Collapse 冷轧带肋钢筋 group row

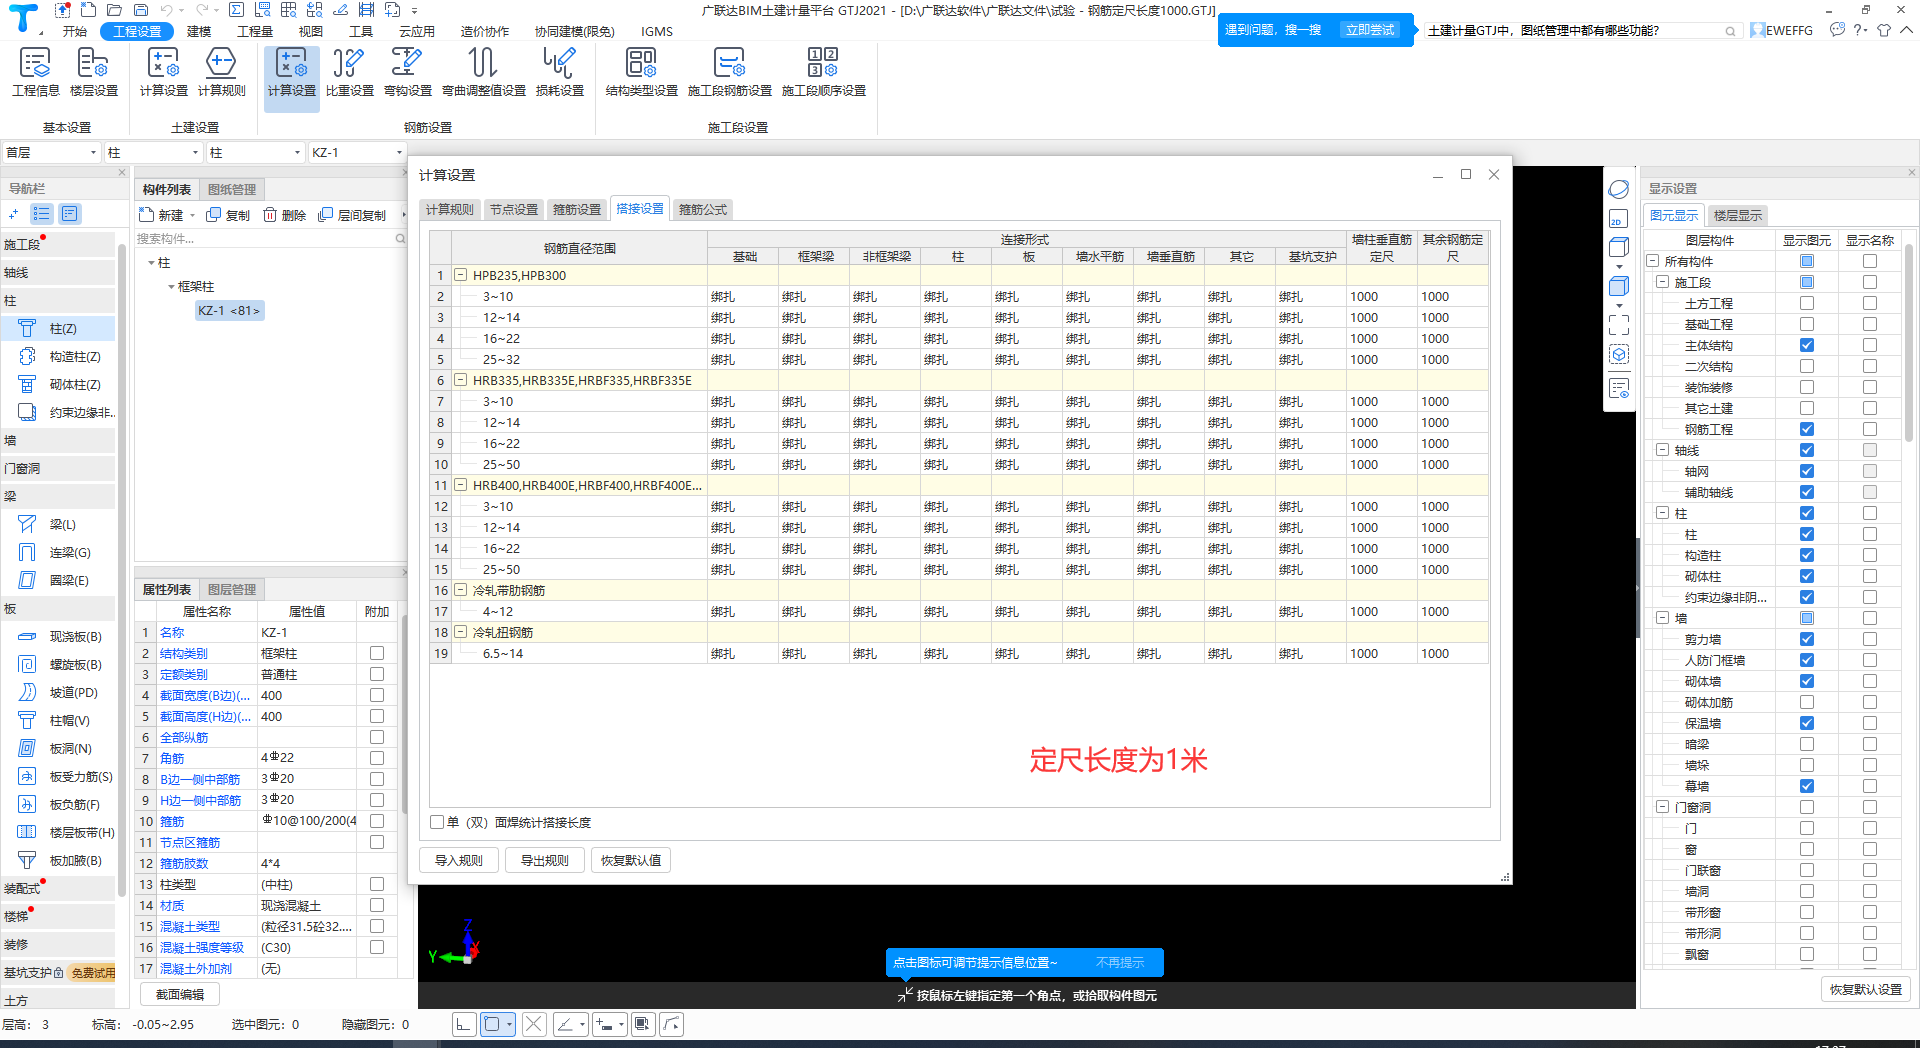(461, 590)
